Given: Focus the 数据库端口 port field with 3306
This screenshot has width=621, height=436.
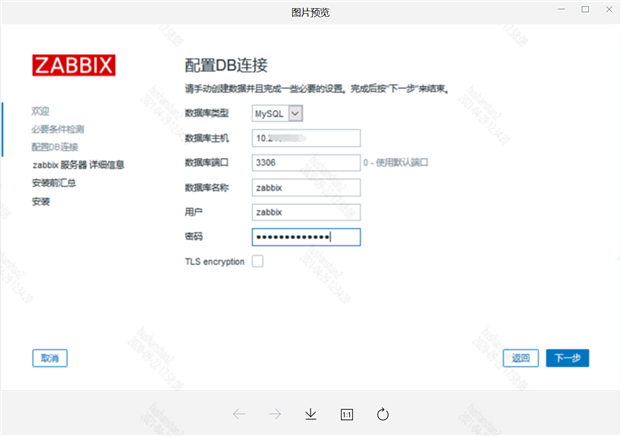Looking at the screenshot, I should 306,163.
